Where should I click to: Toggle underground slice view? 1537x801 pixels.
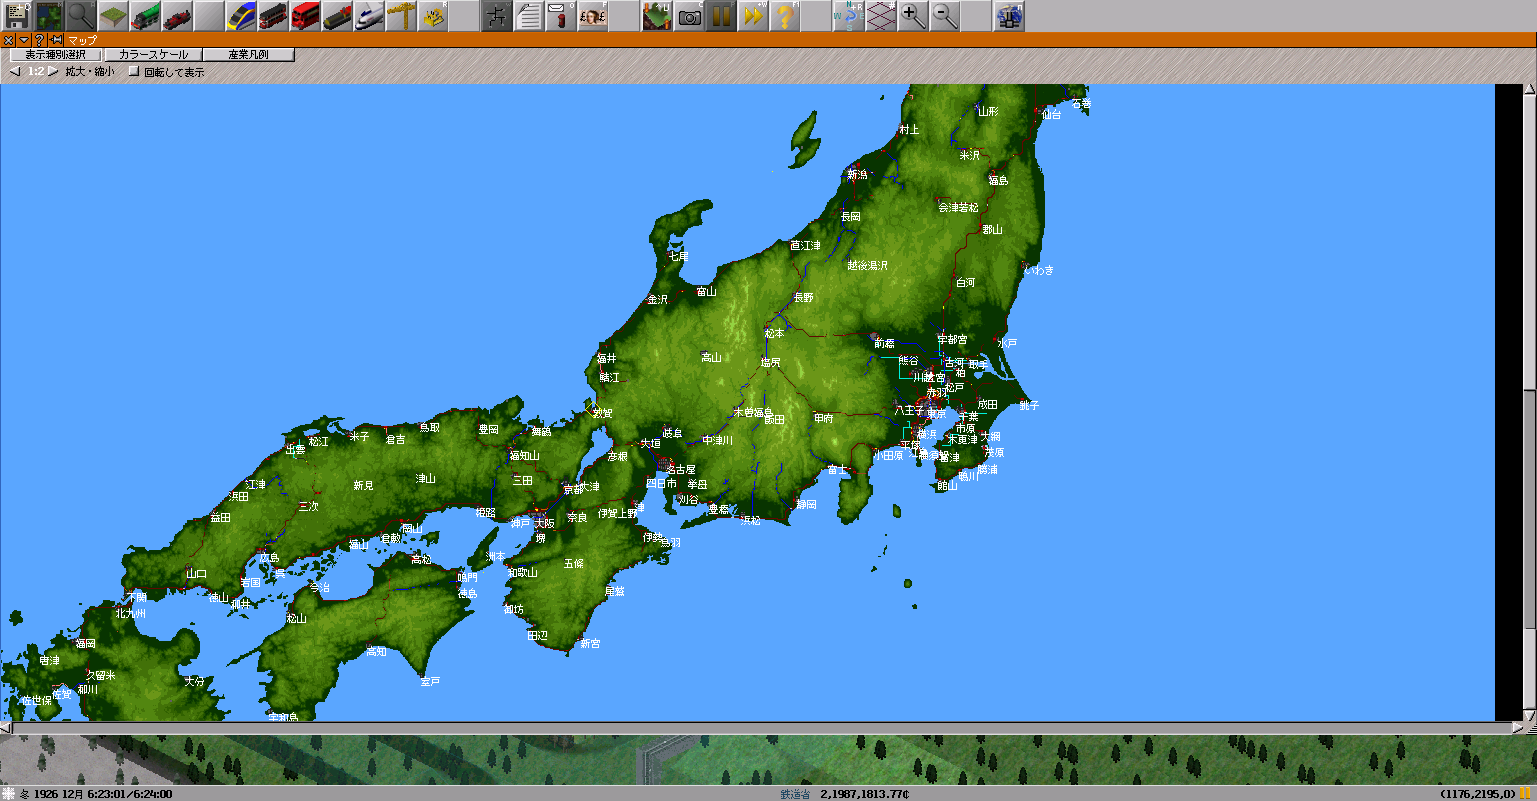(x=656, y=16)
